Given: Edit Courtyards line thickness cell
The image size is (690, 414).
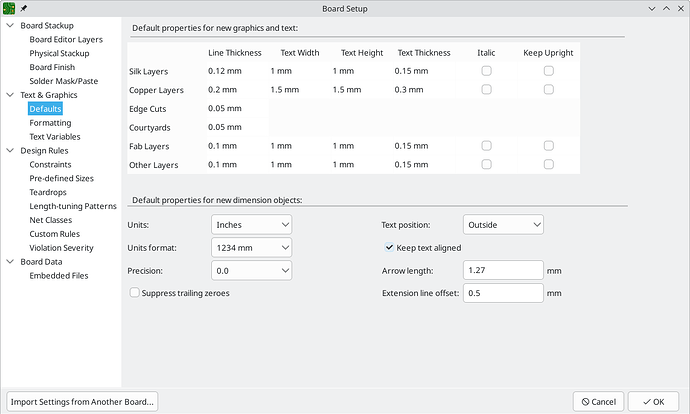Looking at the screenshot, I should pyautogui.click(x=238, y=127).
